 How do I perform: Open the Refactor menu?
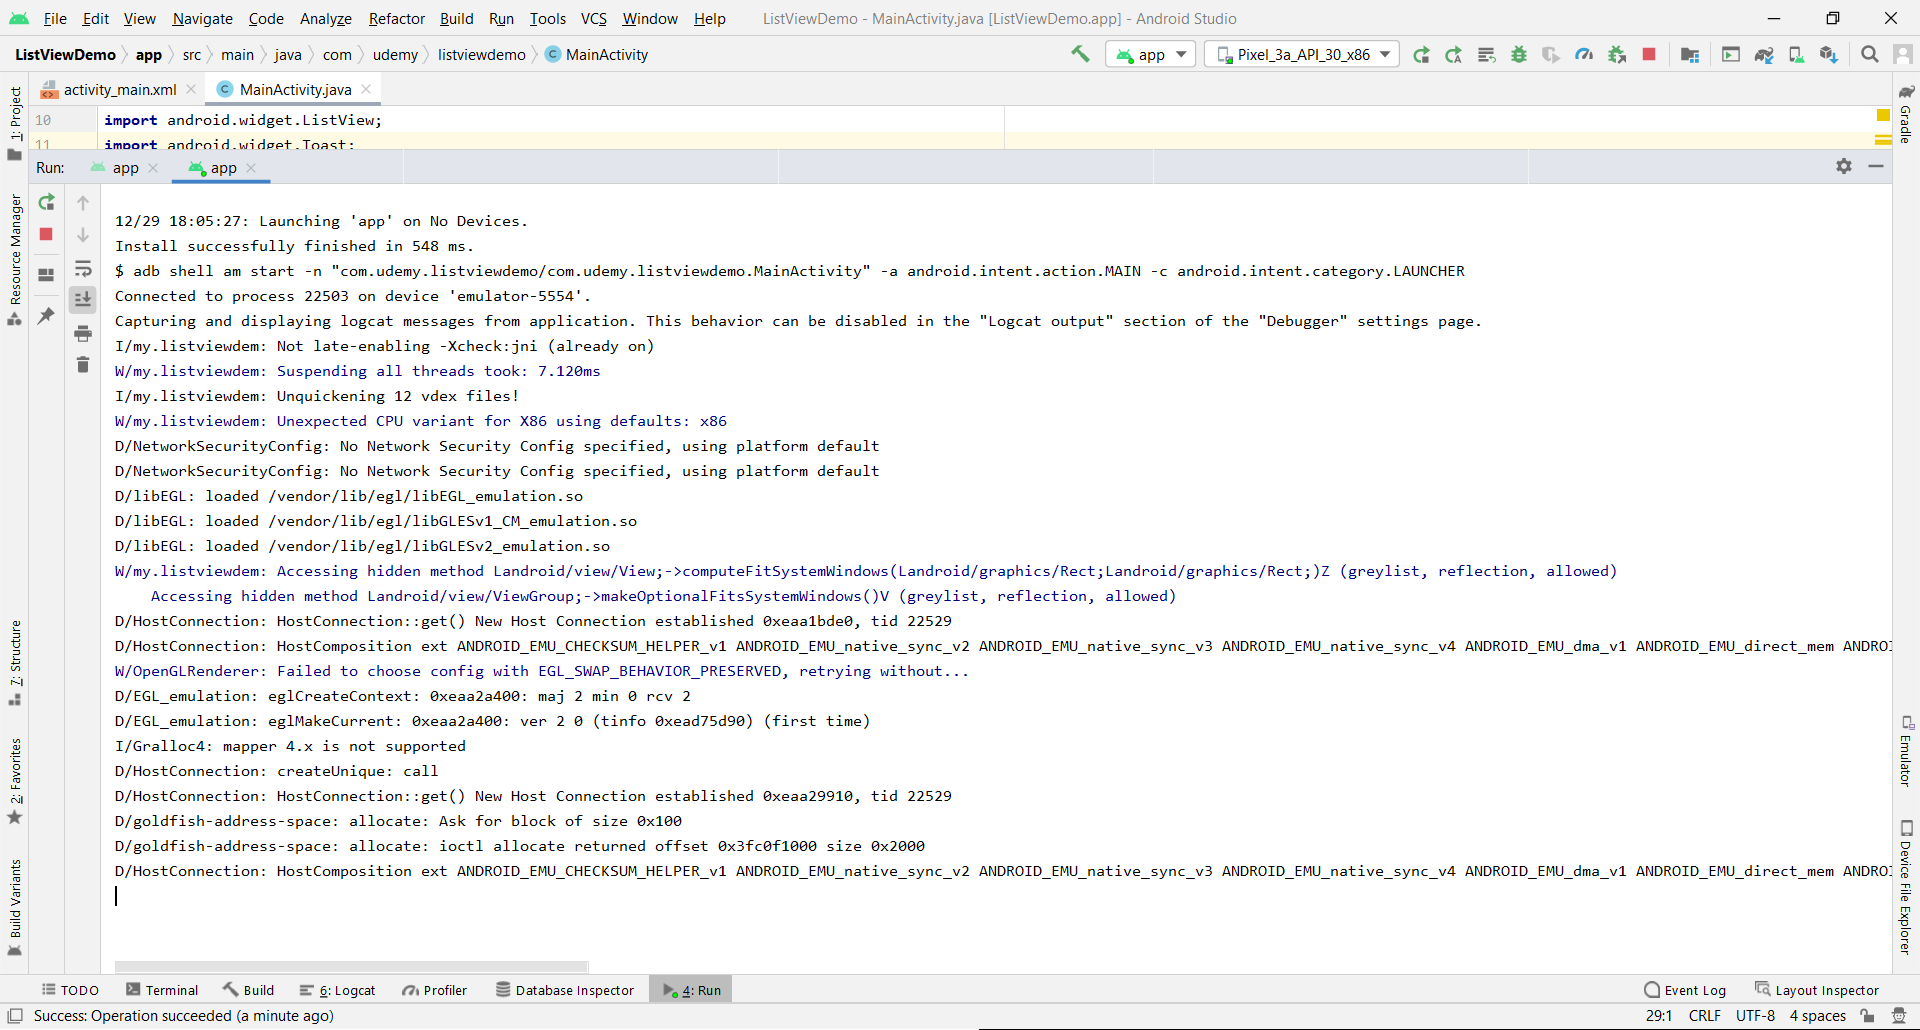point(397,18)
